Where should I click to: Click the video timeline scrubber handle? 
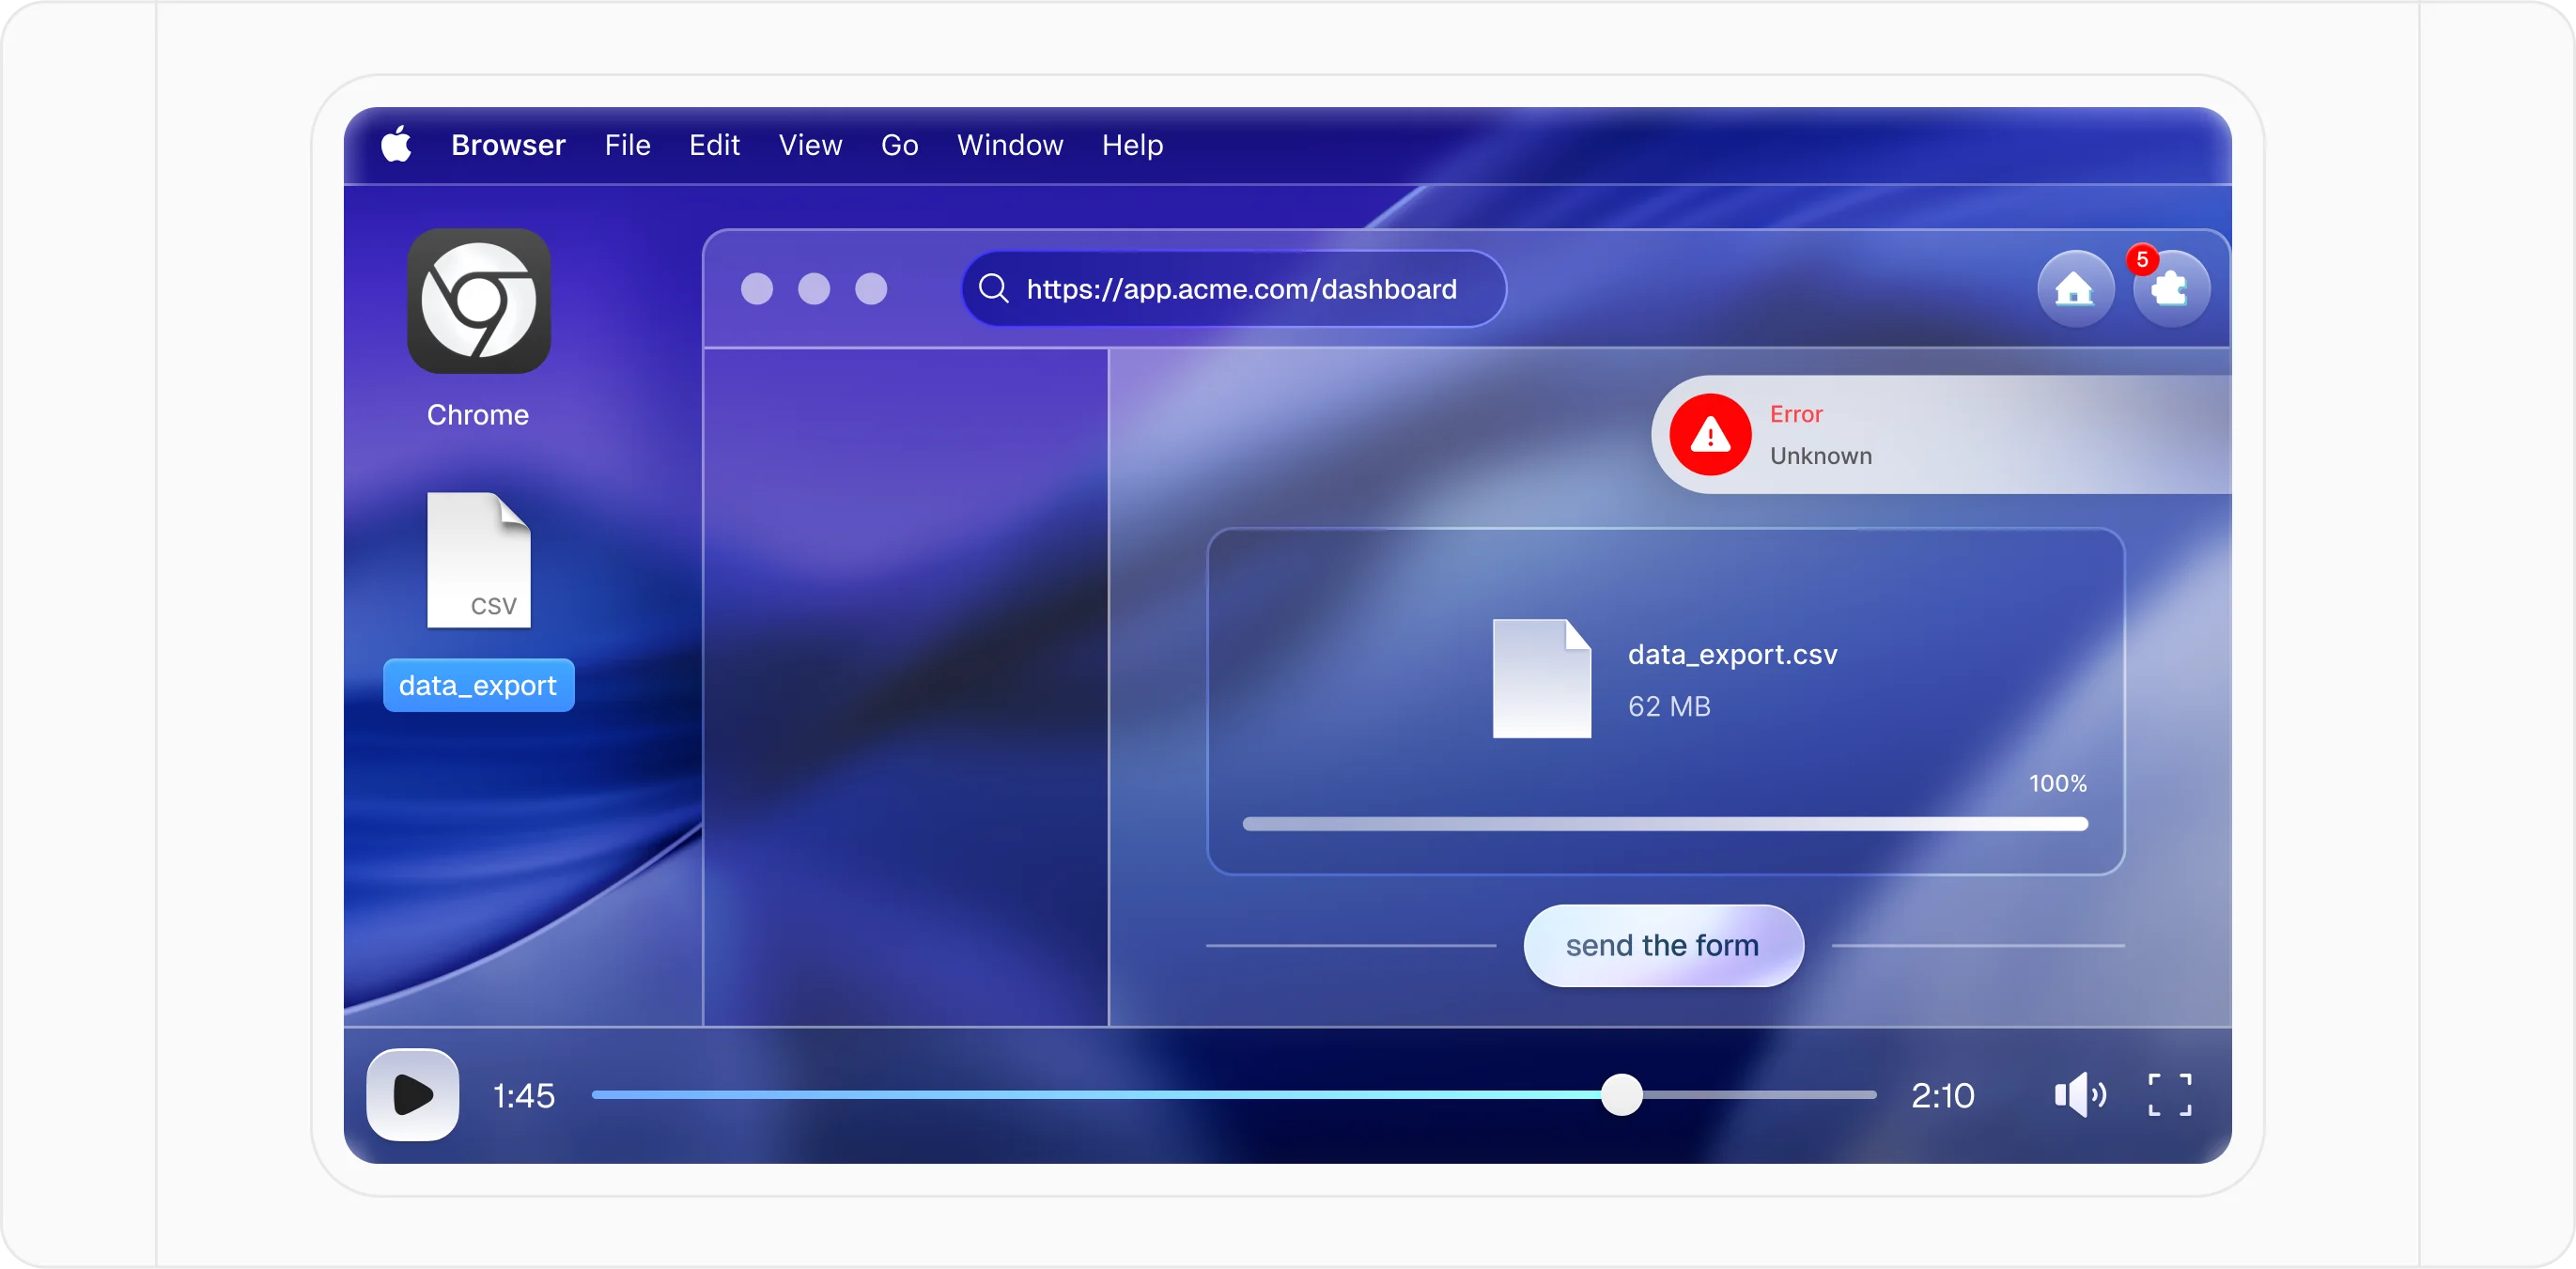tap(1621, 1094)
